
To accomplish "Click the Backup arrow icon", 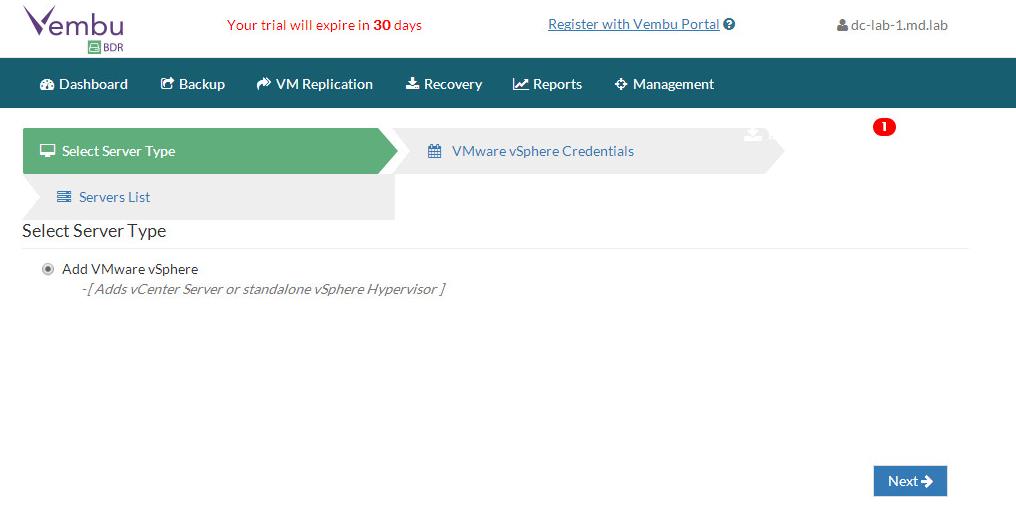I will click(167, 84).
